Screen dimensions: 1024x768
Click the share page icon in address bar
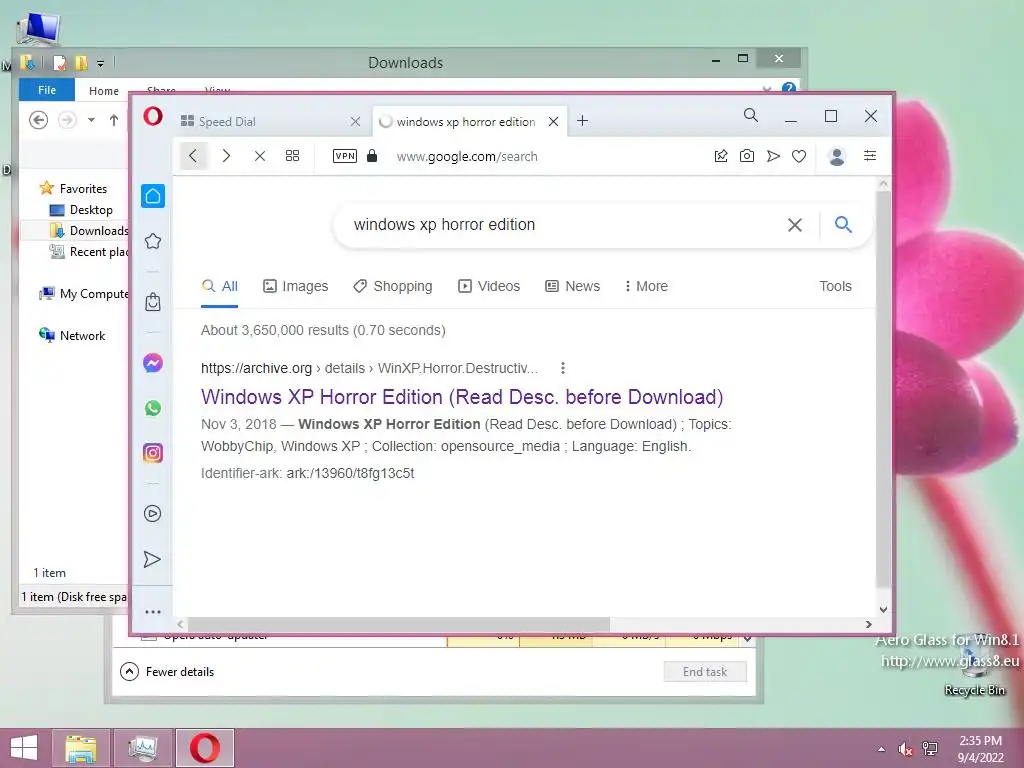point(721,155)
